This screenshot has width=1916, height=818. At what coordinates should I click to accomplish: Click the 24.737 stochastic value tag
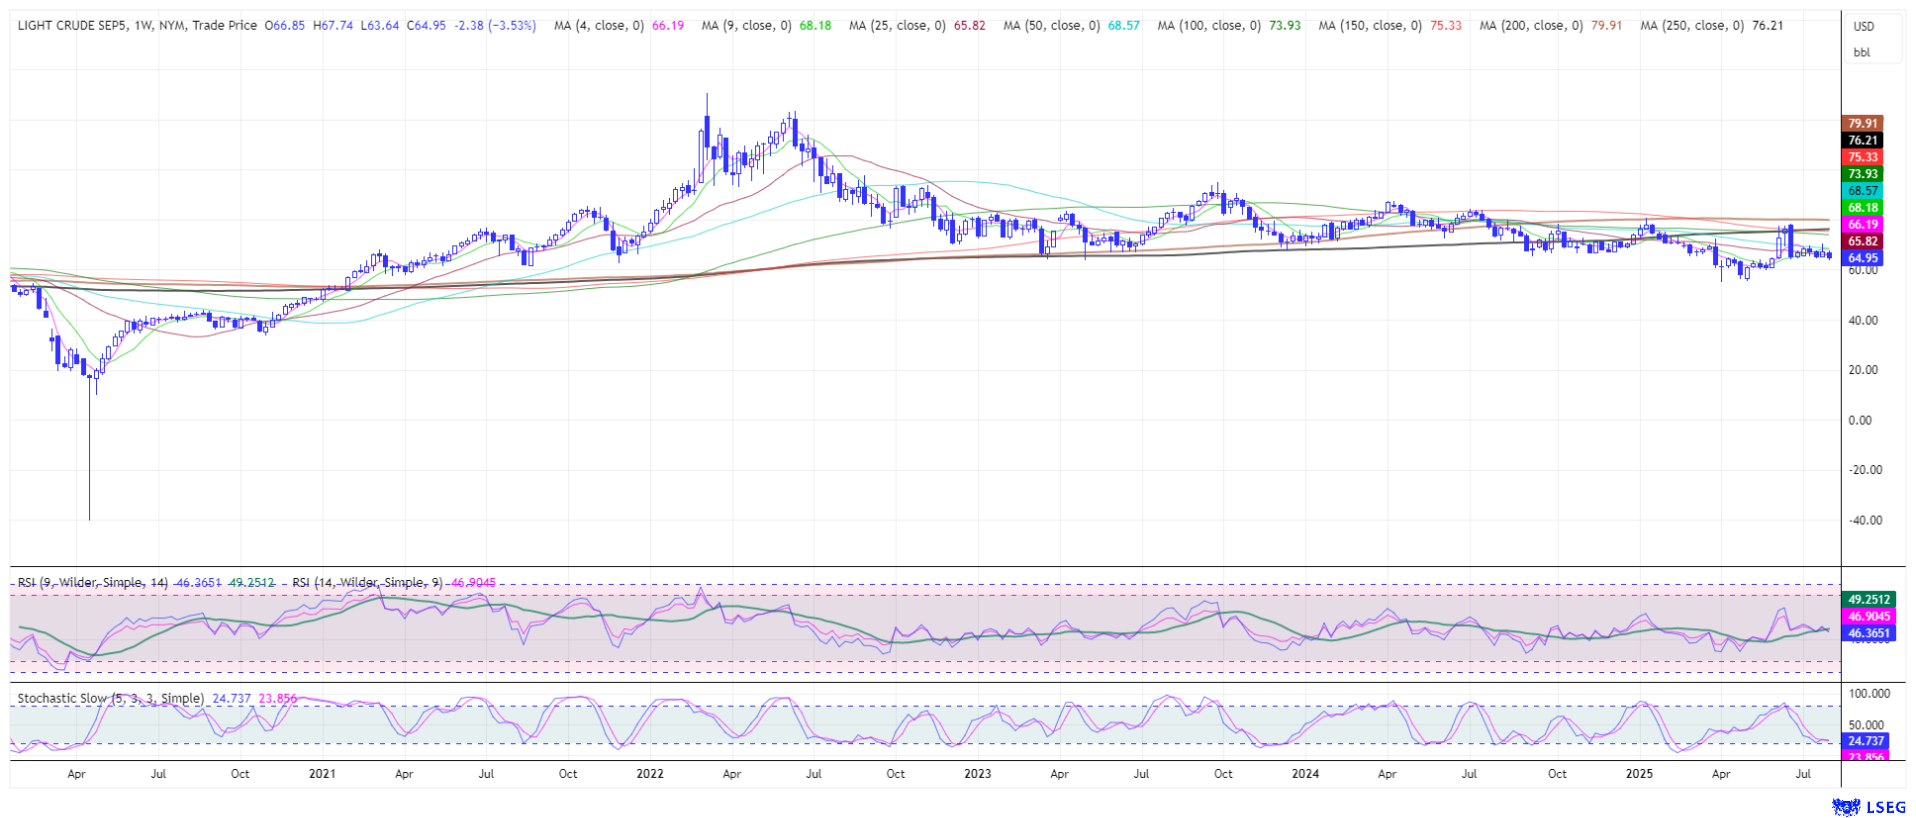click(x=1866, y=741)
